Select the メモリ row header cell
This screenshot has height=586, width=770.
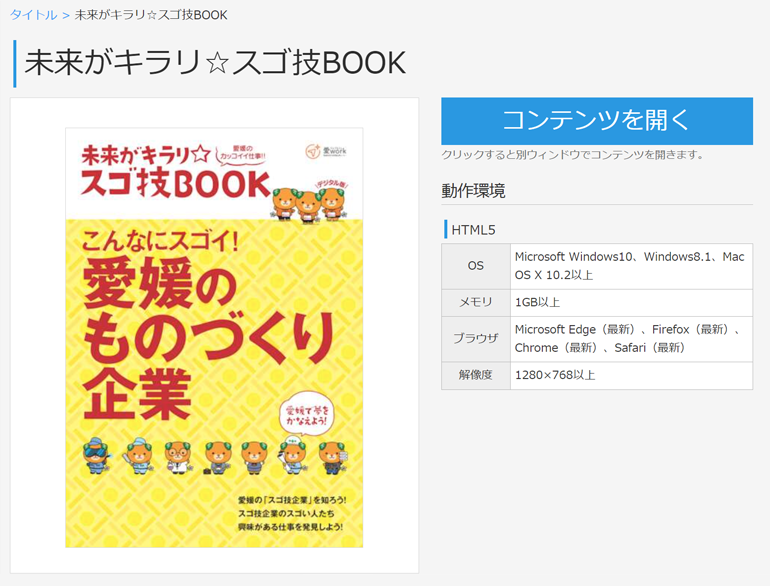475,303
